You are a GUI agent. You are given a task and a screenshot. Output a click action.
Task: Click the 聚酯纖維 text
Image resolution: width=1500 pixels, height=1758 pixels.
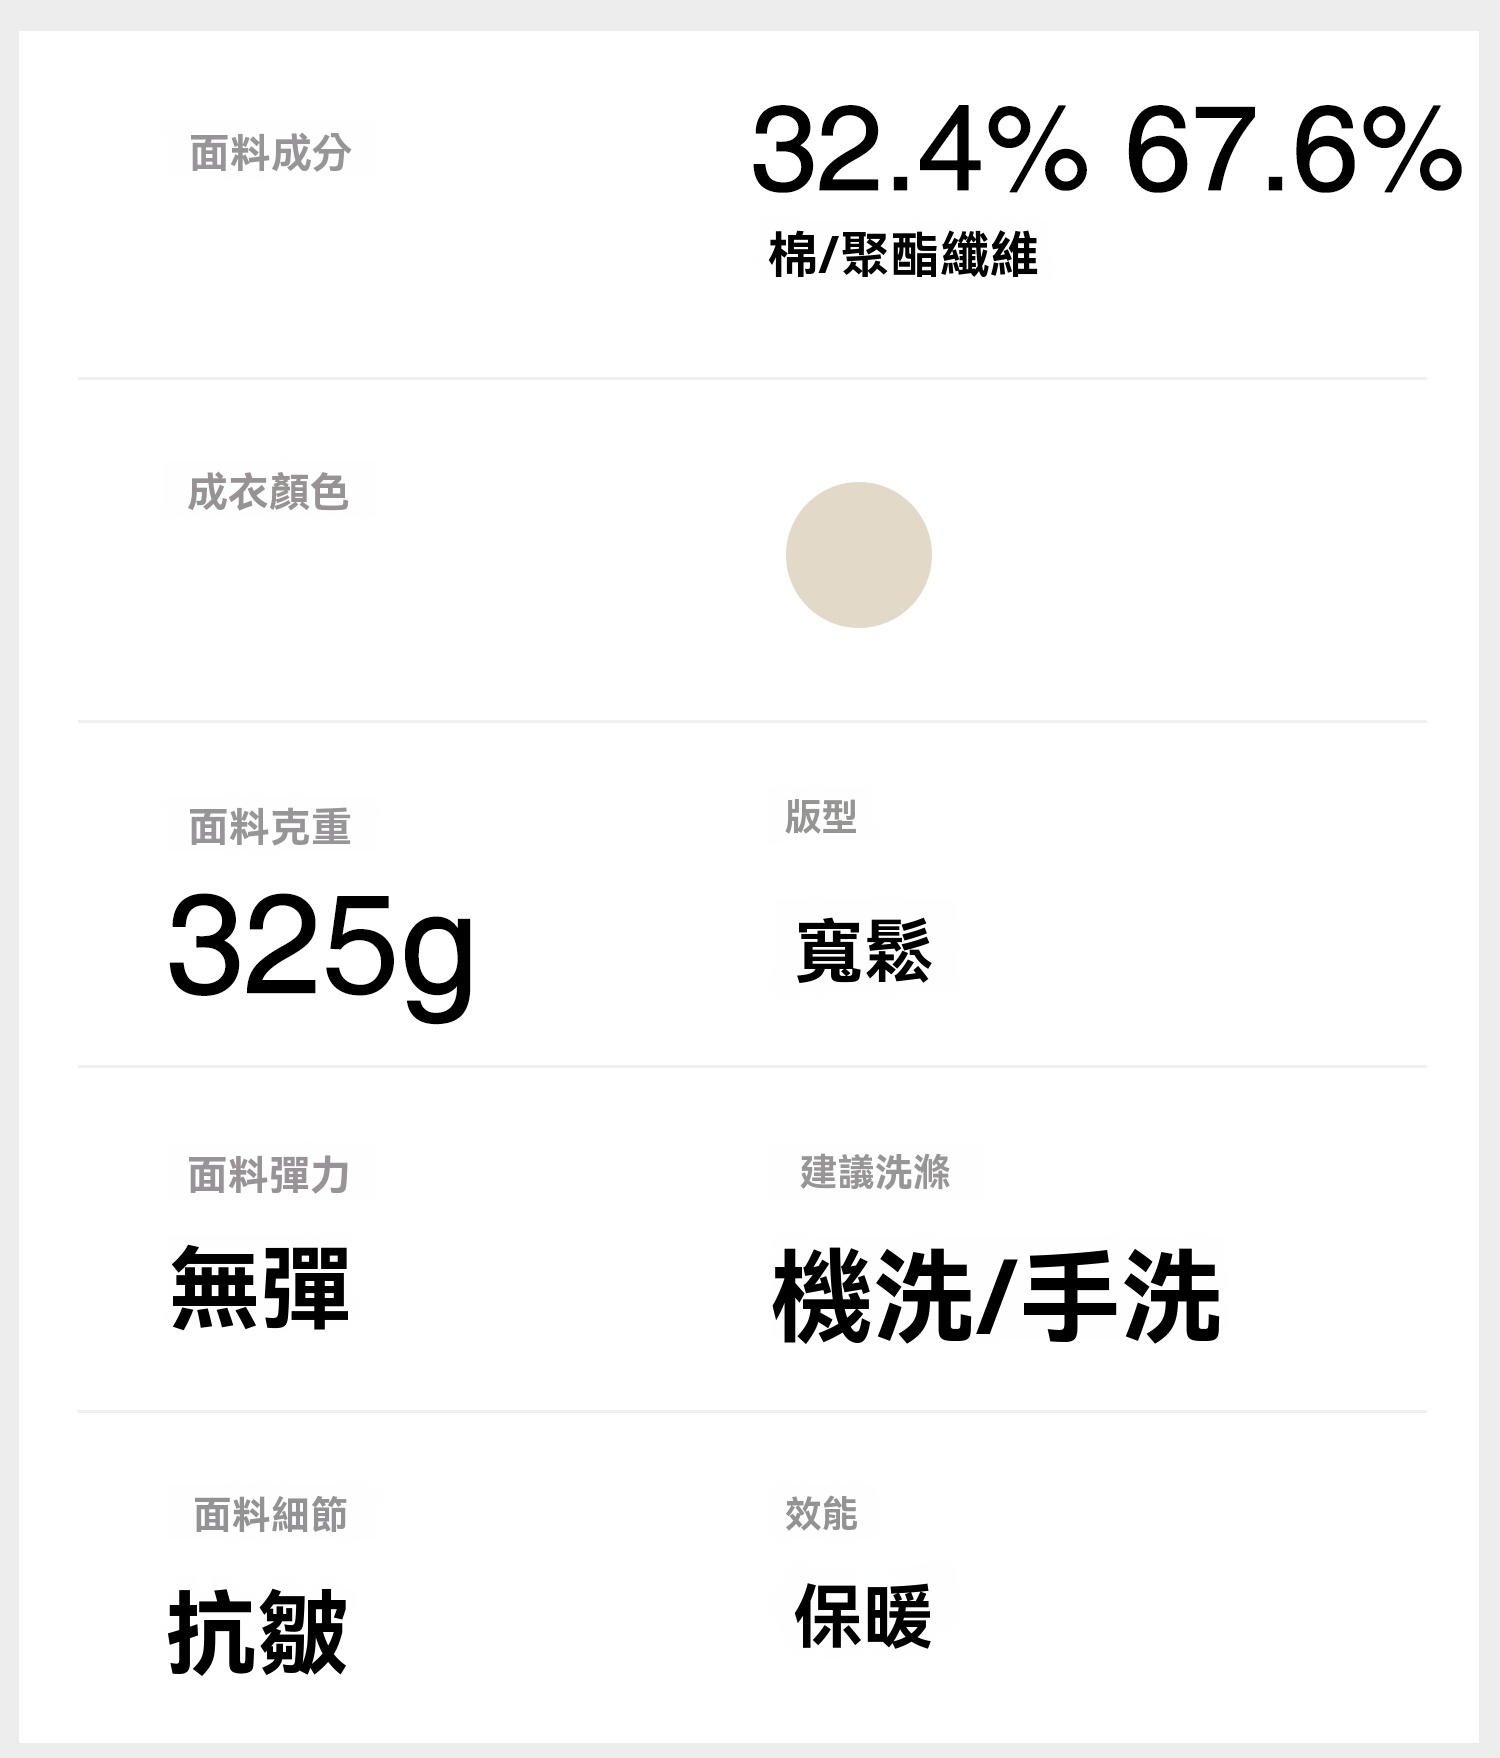click(x=940, y=254)
